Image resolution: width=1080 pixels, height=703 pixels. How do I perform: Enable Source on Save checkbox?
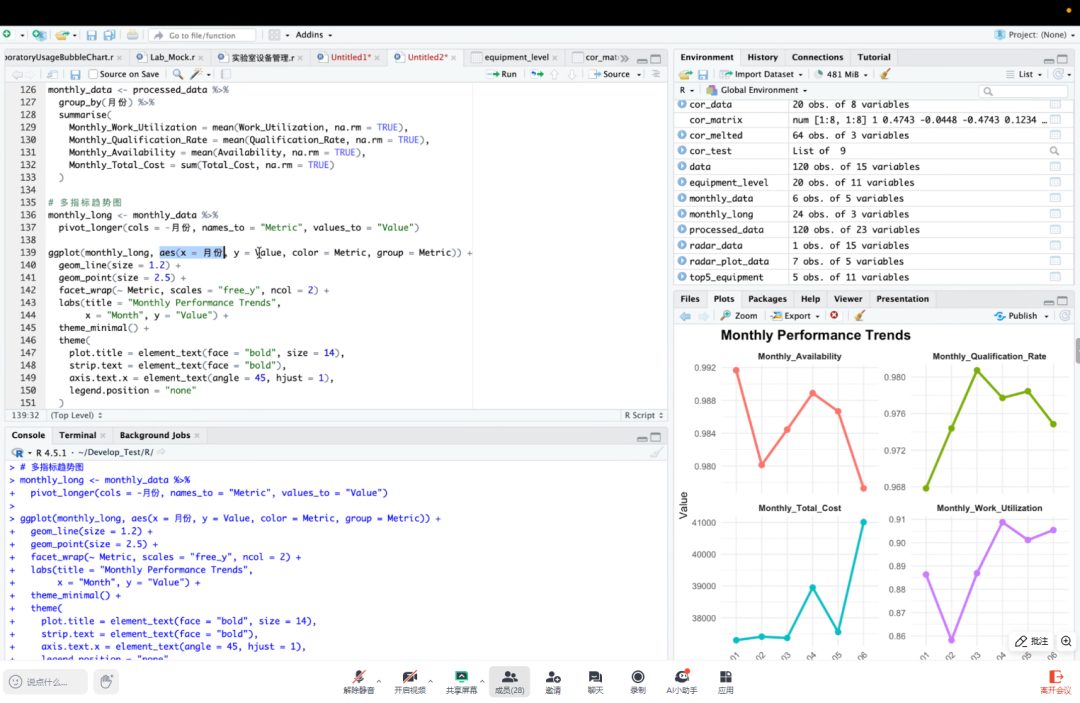click(x=93, y=74)
